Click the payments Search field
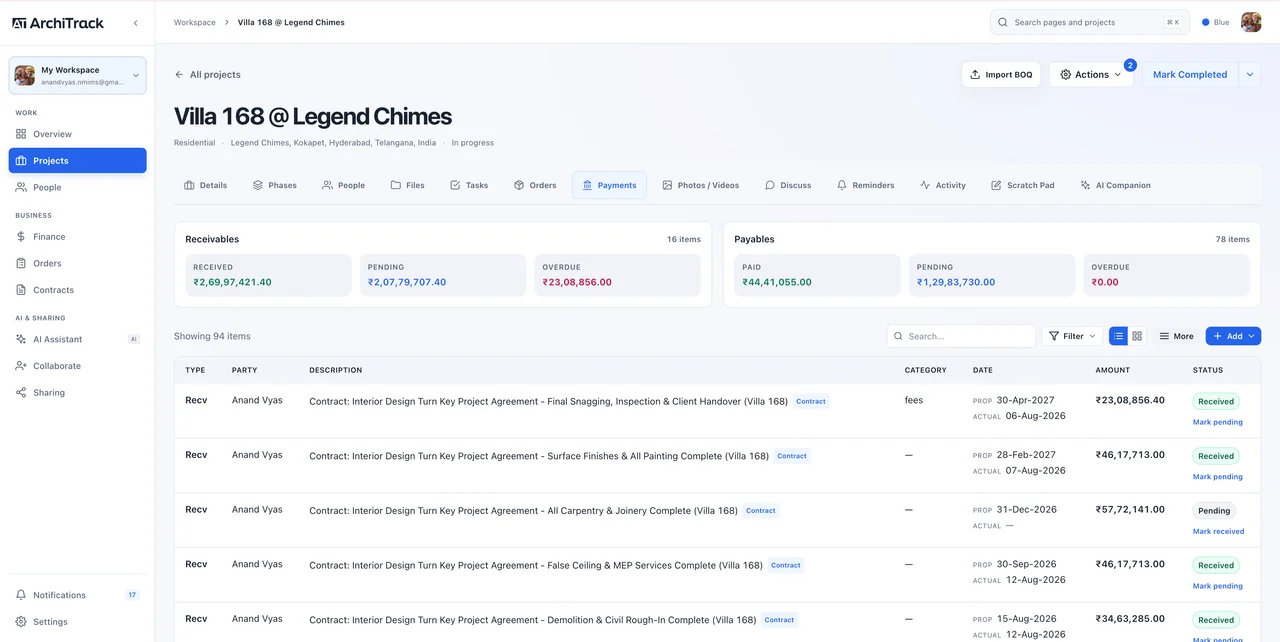This screenshot has width=1280, height=642. 961,336
